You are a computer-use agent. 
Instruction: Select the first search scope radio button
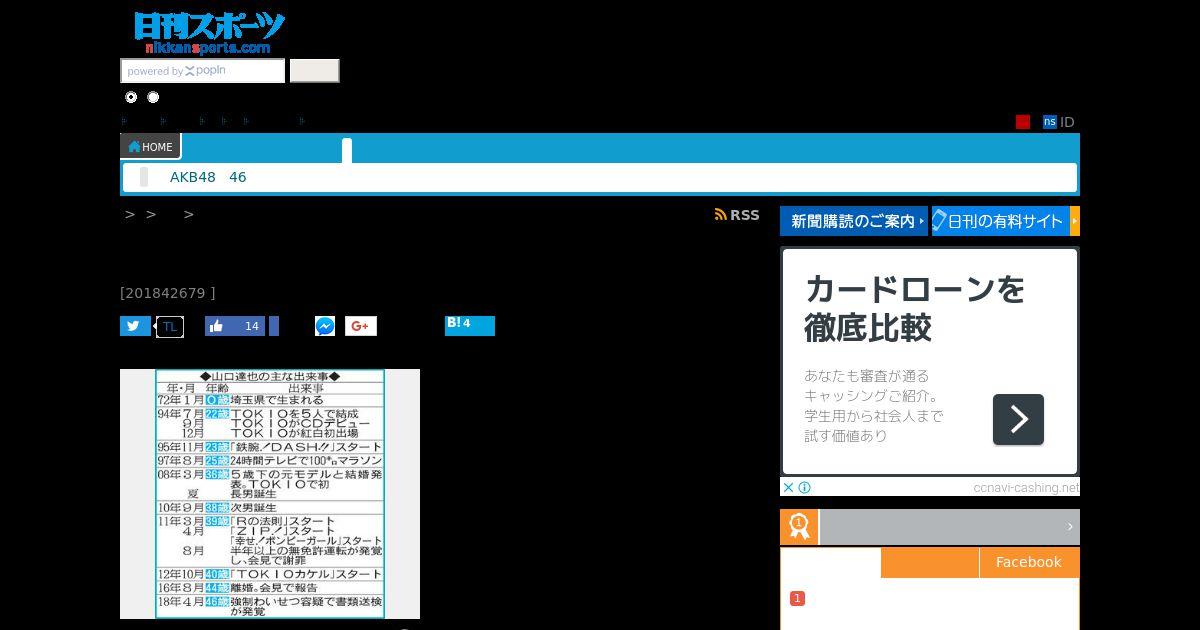[131, 97]
